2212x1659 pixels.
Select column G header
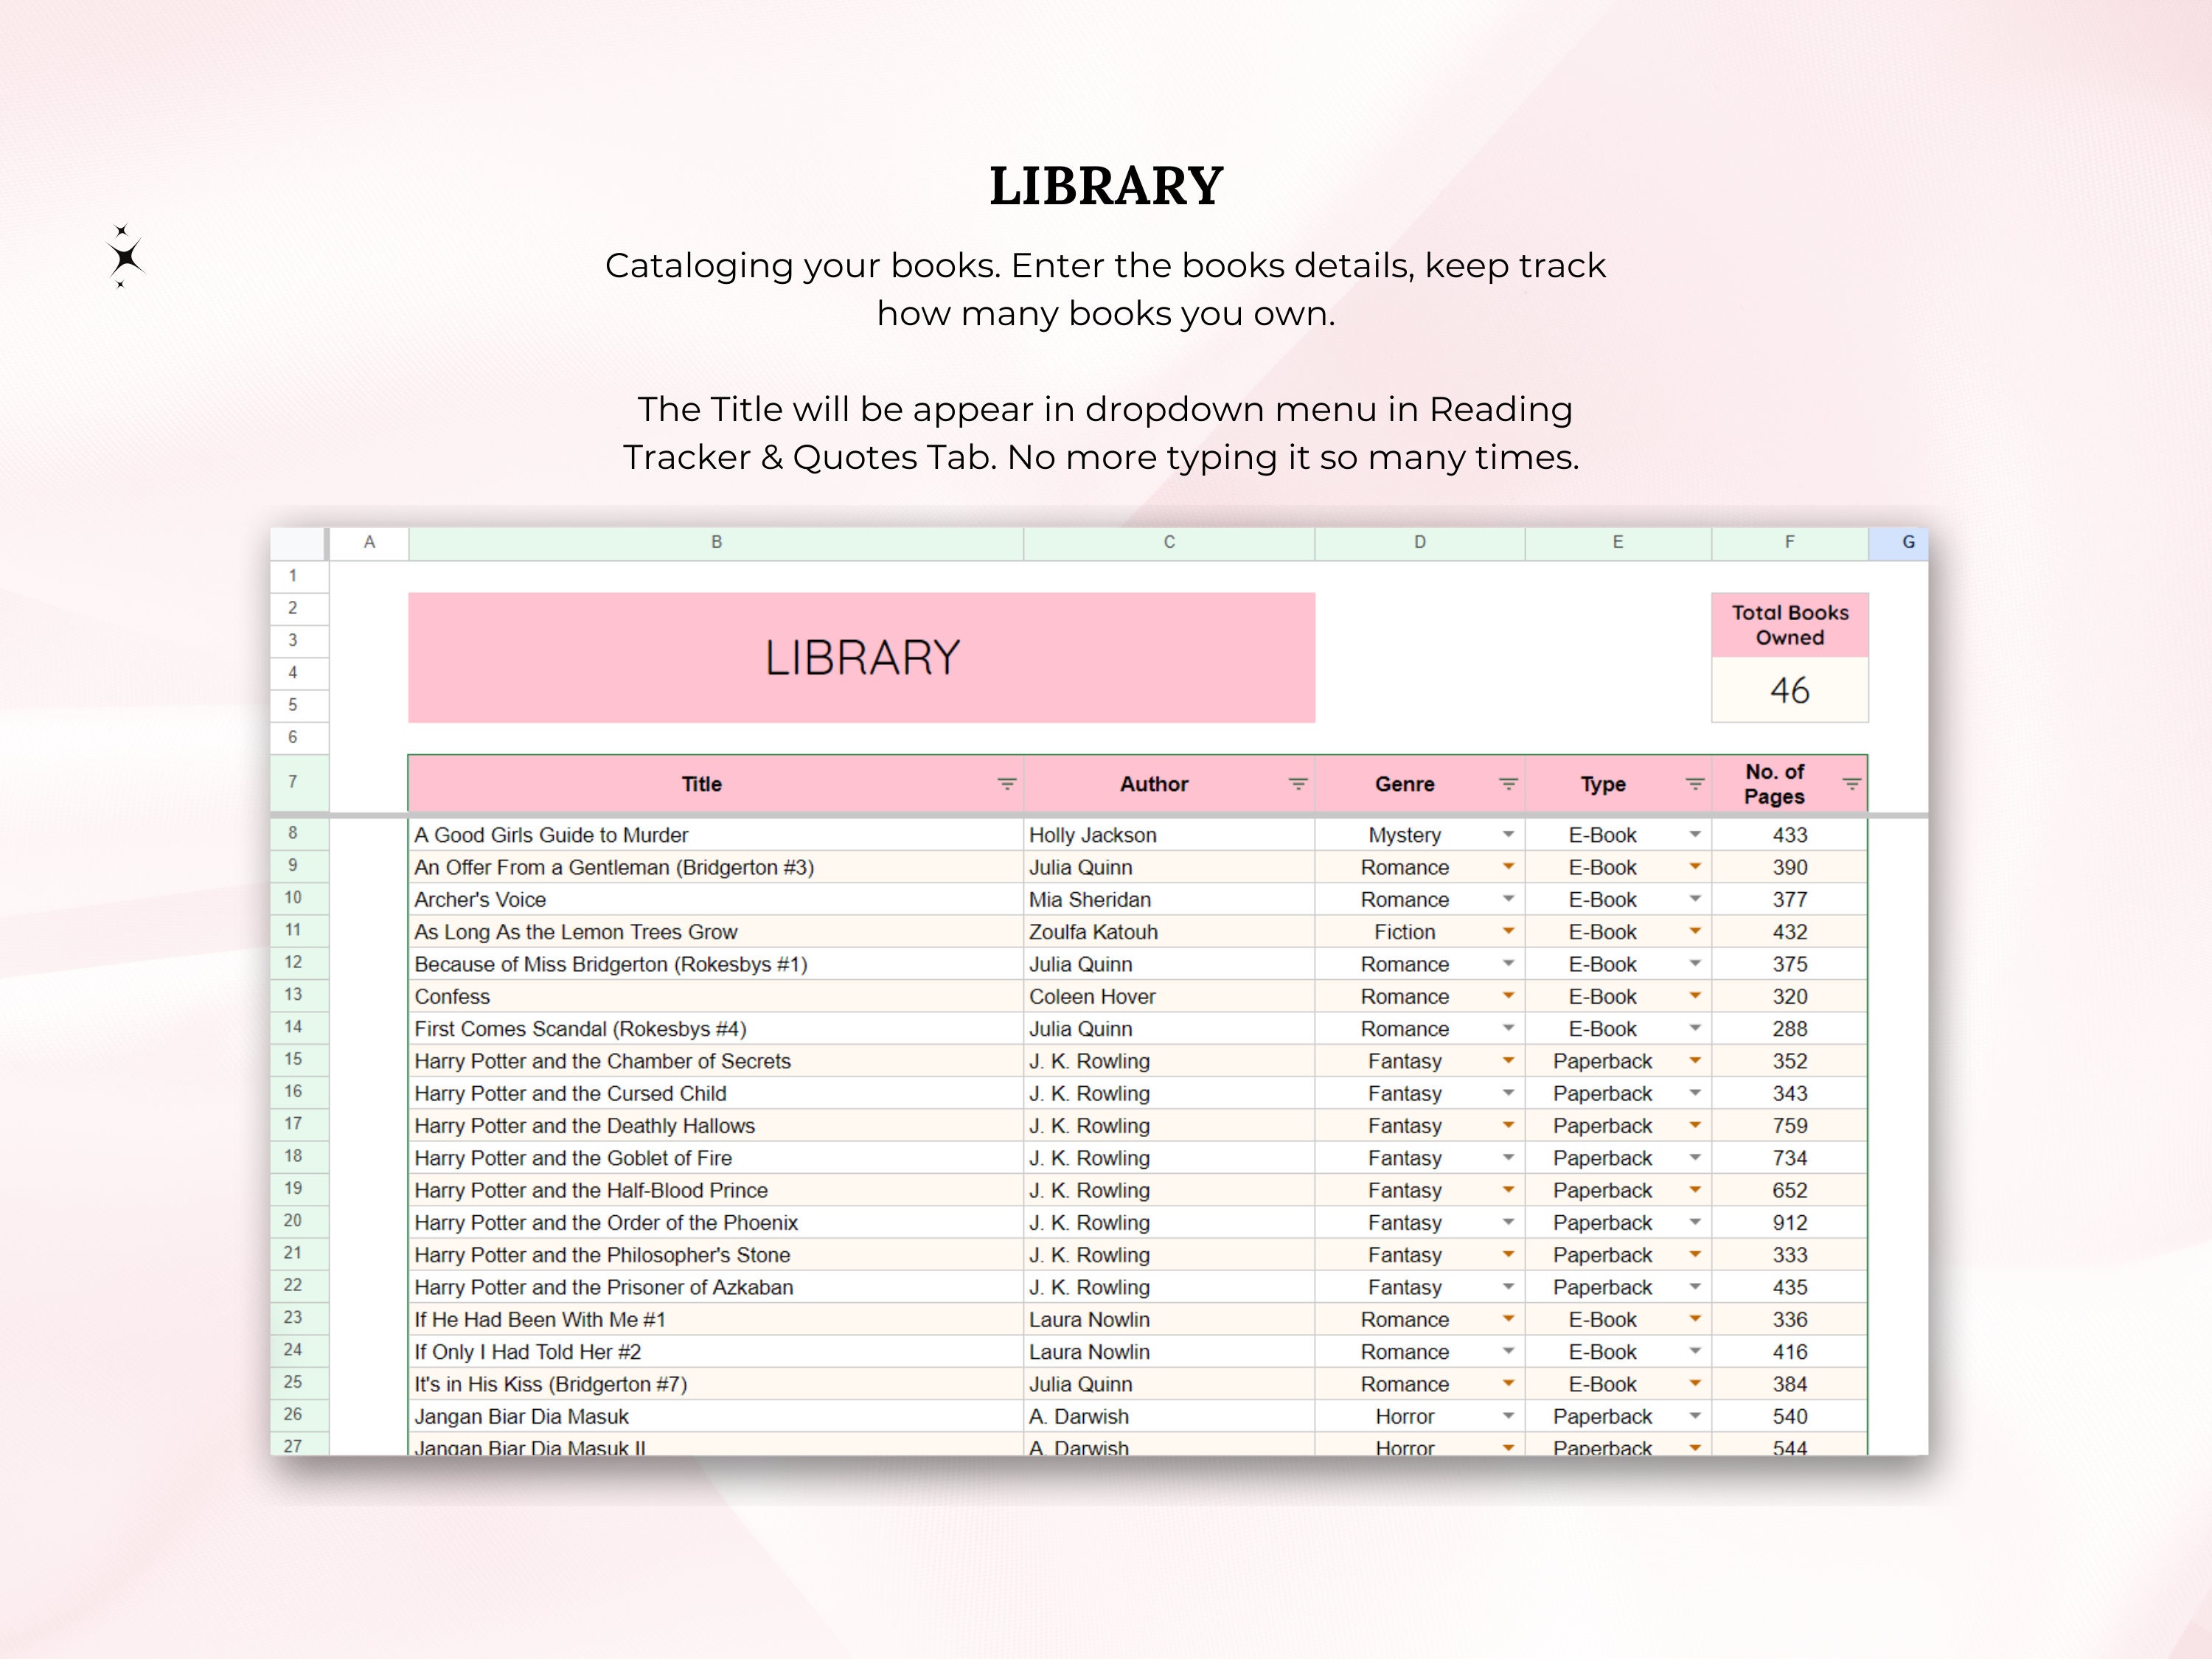(1899, 542)
